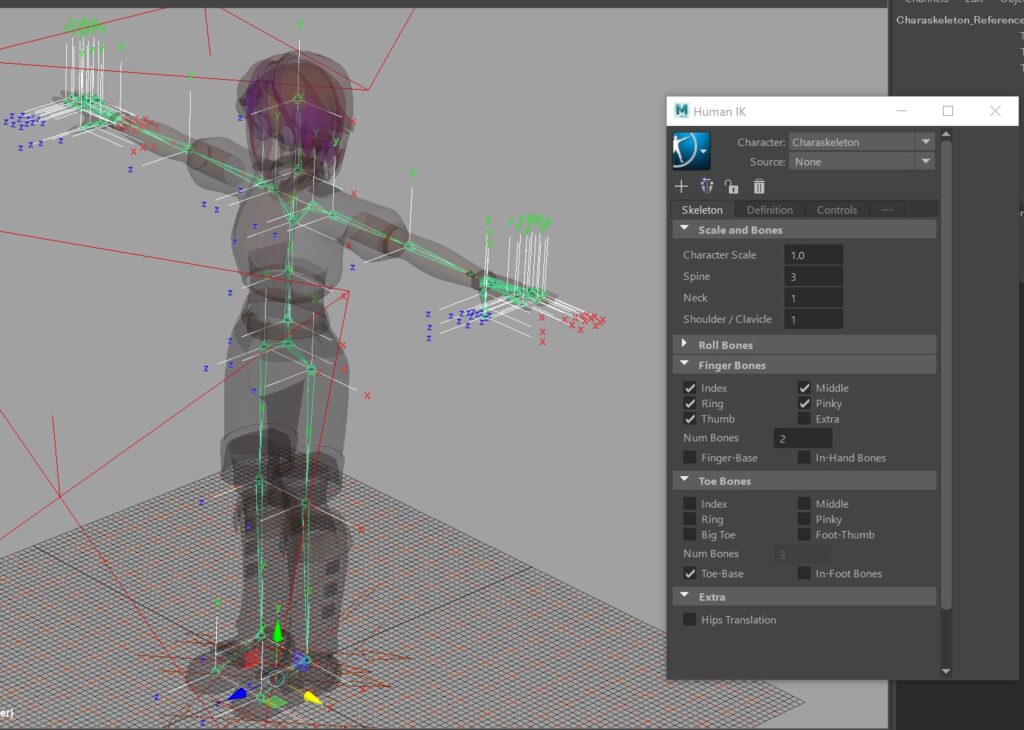Screen dimensions: 1024x730
Task: Enable the Big Toe checkbox
Action: click(690, 535)
